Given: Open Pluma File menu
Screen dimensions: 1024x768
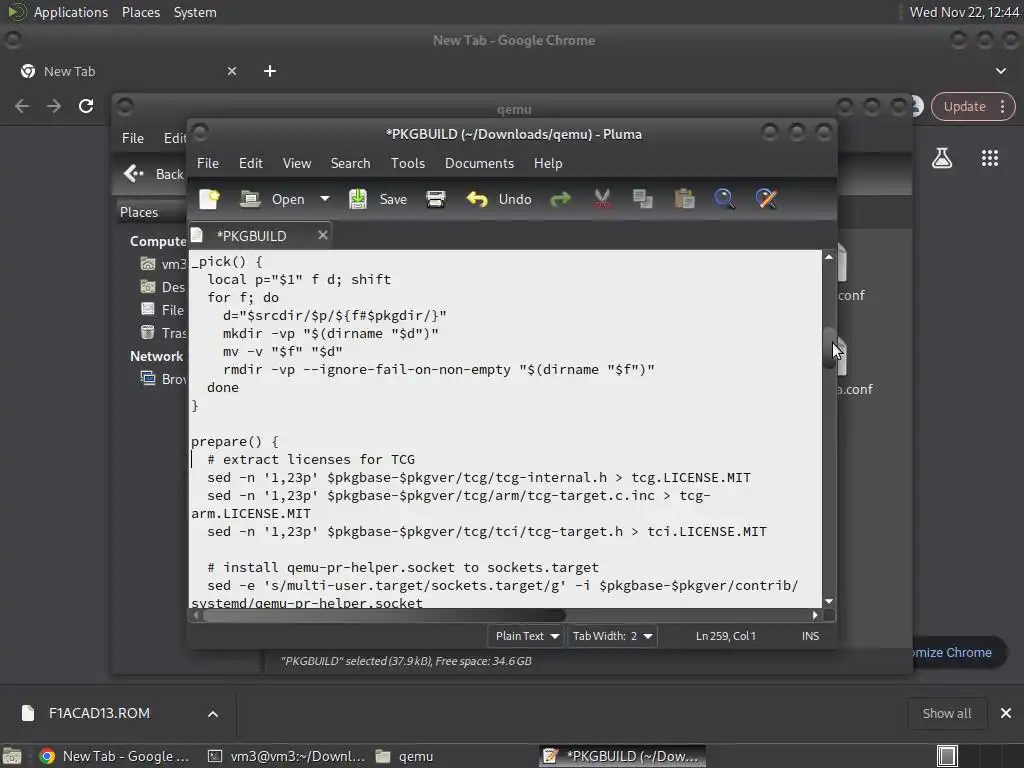Looking at the screenshot, I should pos(208,163).
